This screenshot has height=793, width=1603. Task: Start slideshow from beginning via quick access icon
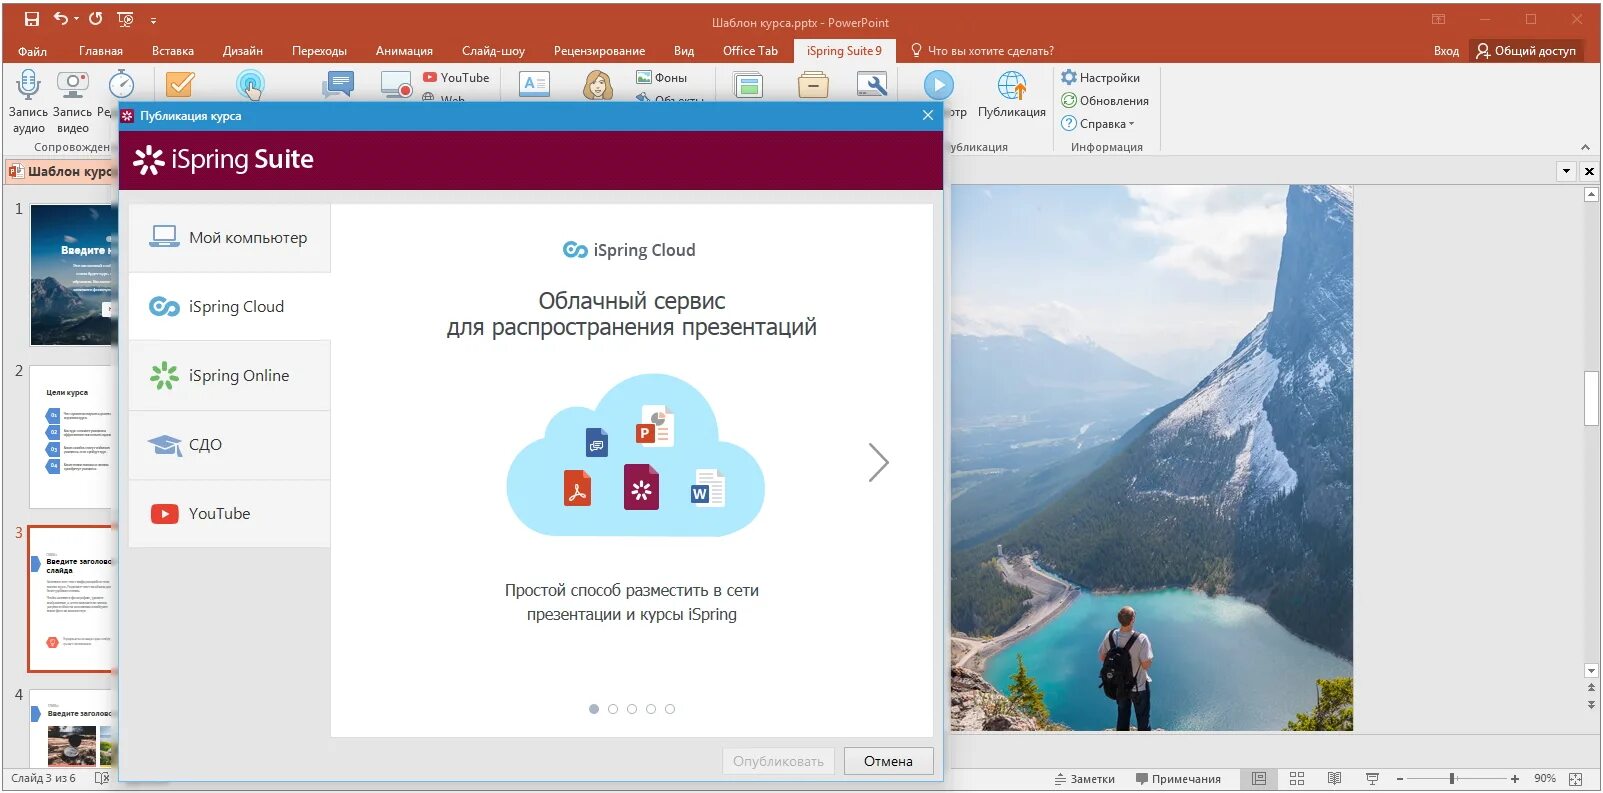pyautogui.click(x=125, y=19)
